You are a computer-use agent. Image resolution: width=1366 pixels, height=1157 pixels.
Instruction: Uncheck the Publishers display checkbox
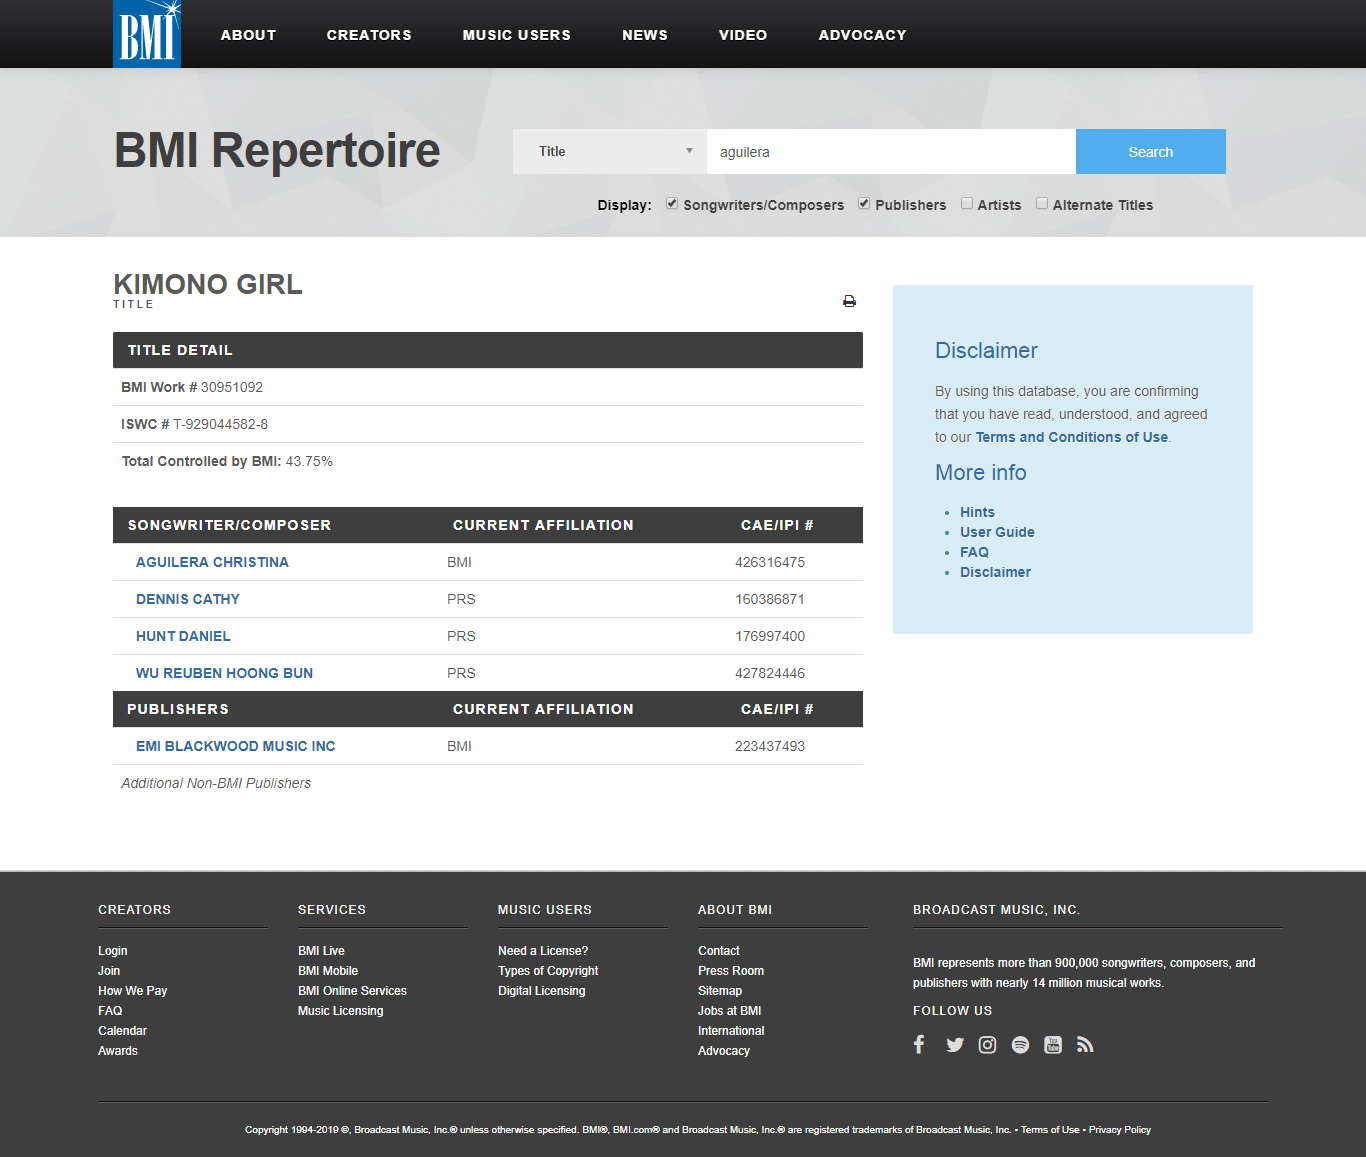point(864,204)
